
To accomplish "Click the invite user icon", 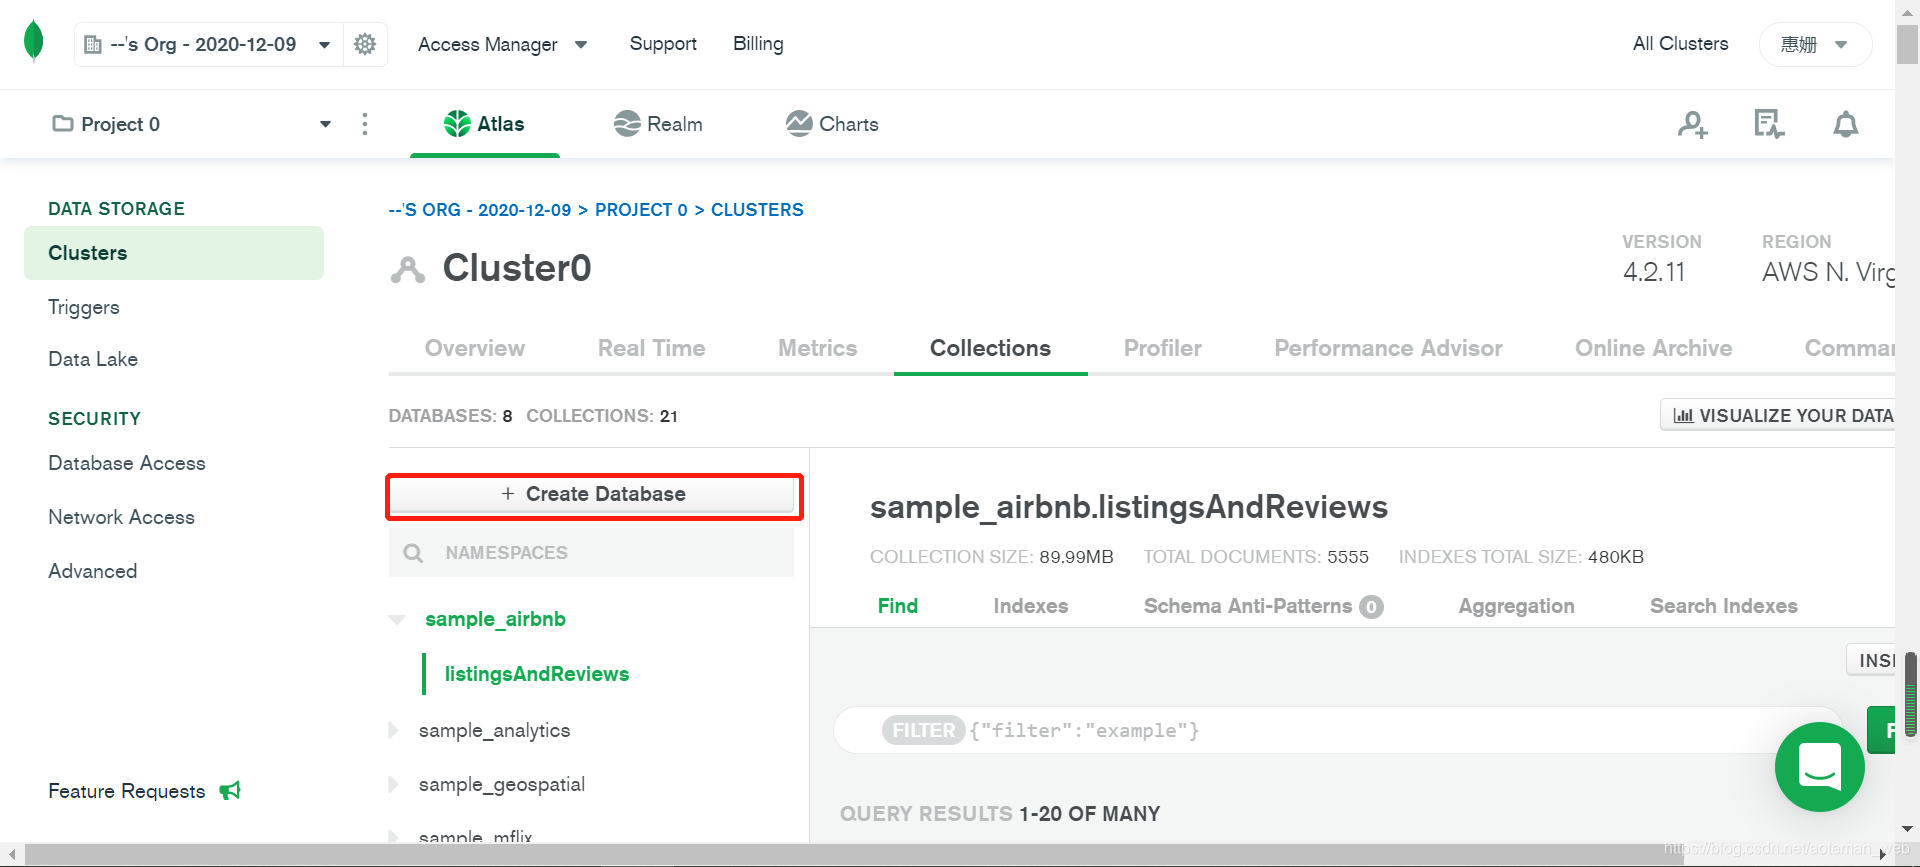I will (x=1693, y=124).
